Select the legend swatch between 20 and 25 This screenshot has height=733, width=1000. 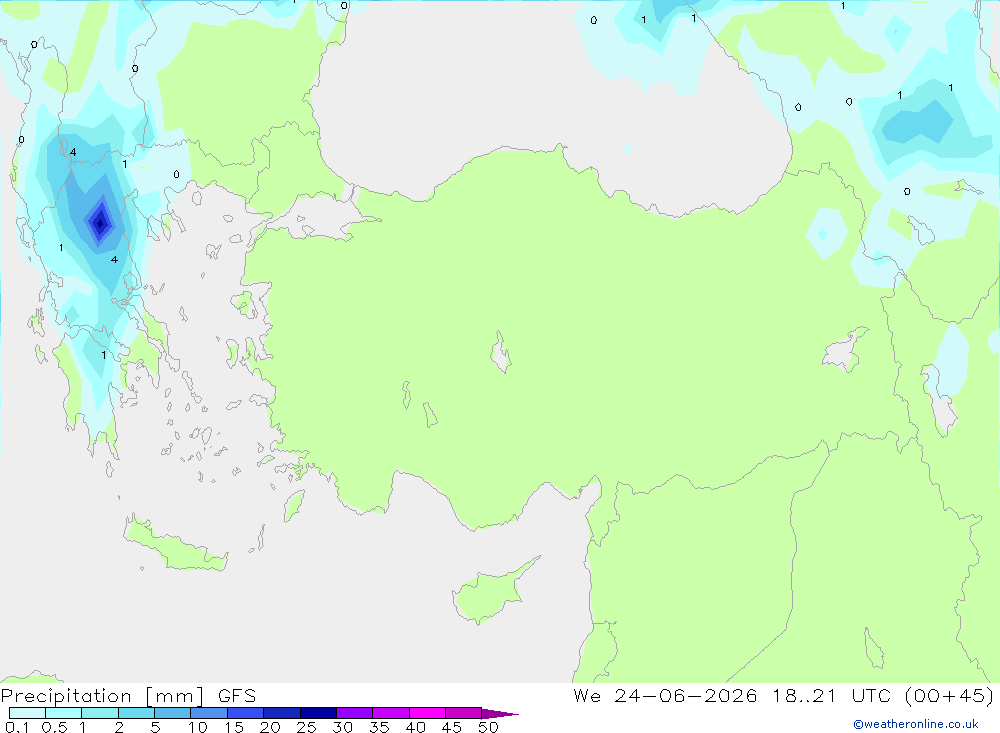tap(281, 713)
